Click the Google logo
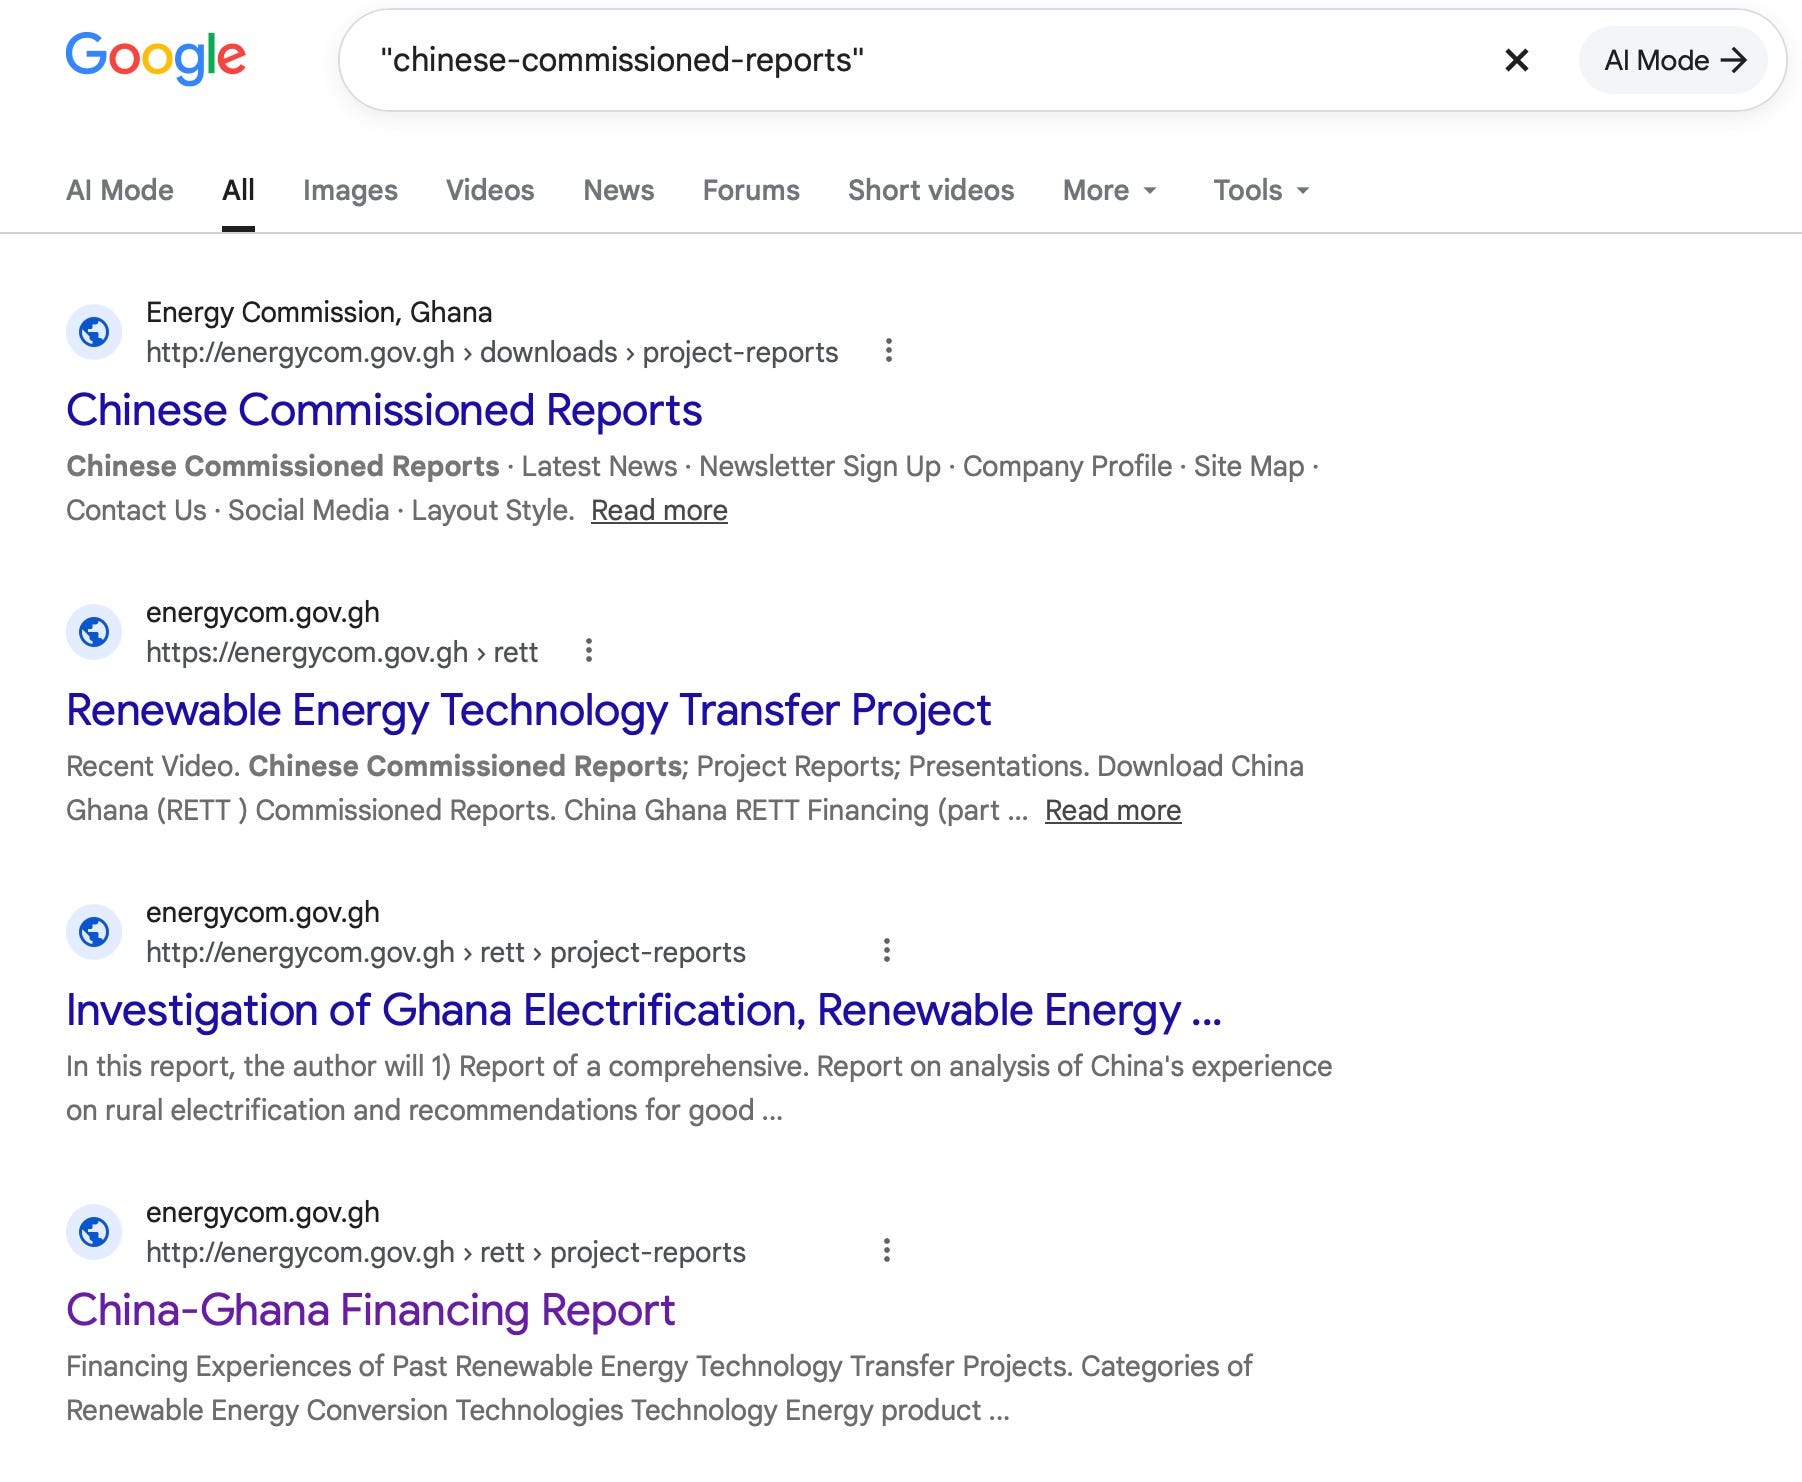 click(155, 58)
